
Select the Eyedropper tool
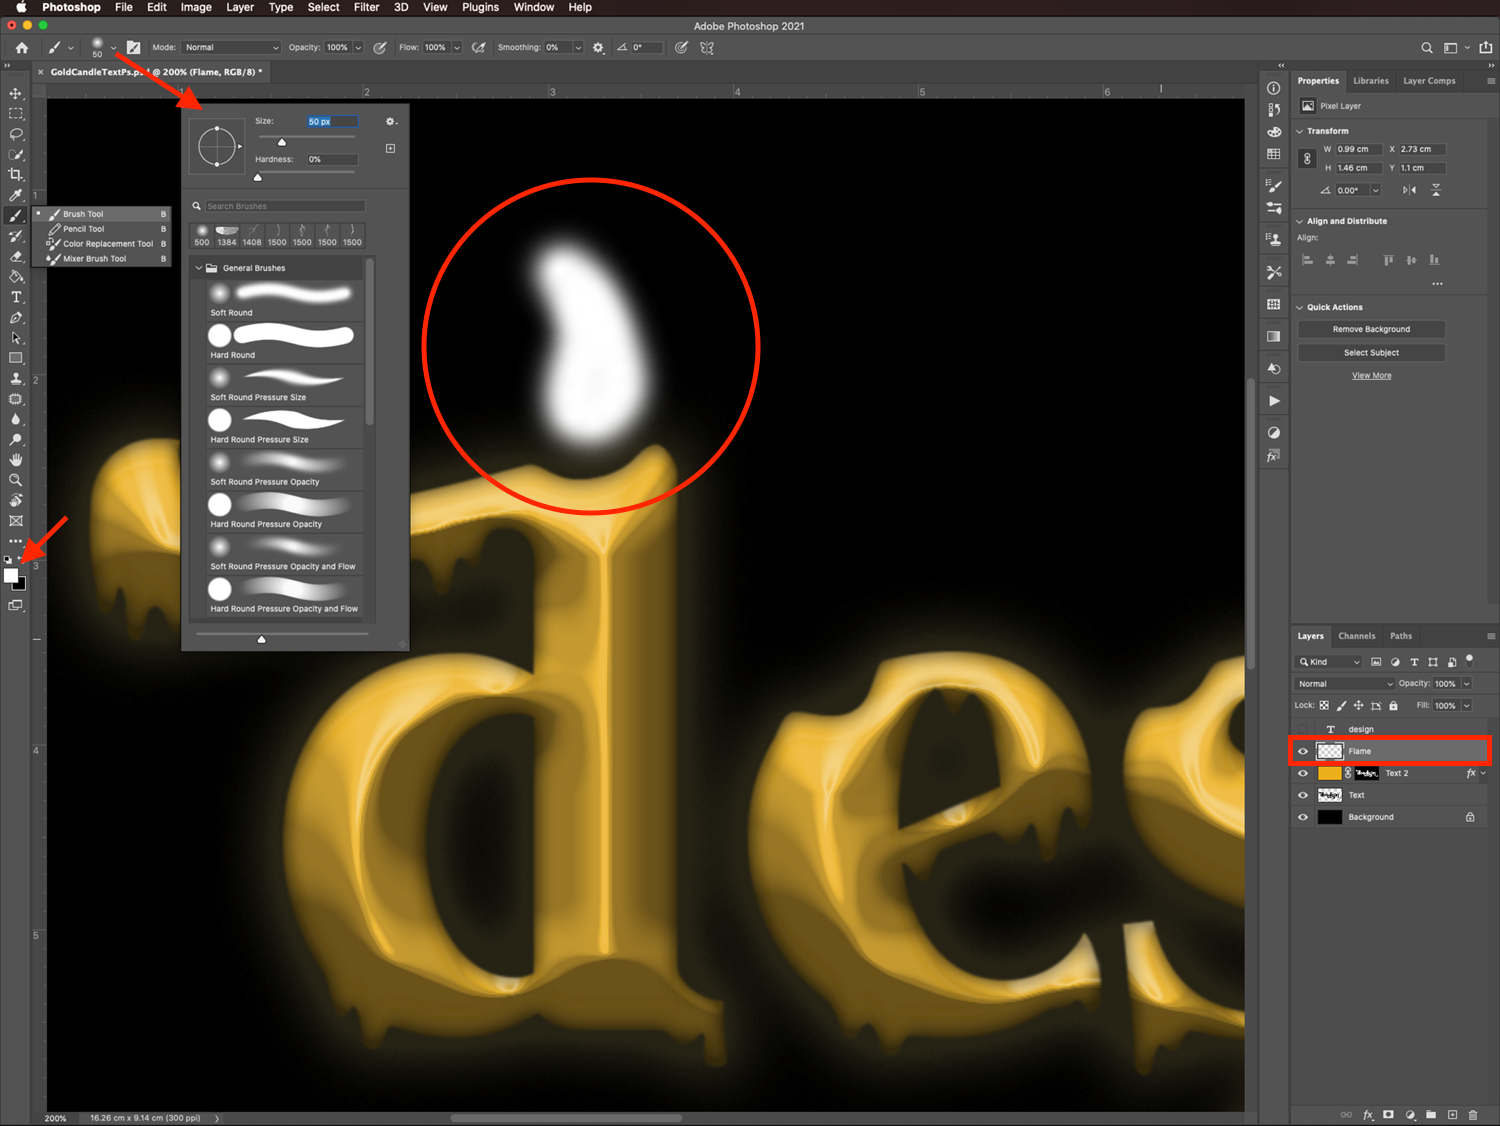point(16,195)
